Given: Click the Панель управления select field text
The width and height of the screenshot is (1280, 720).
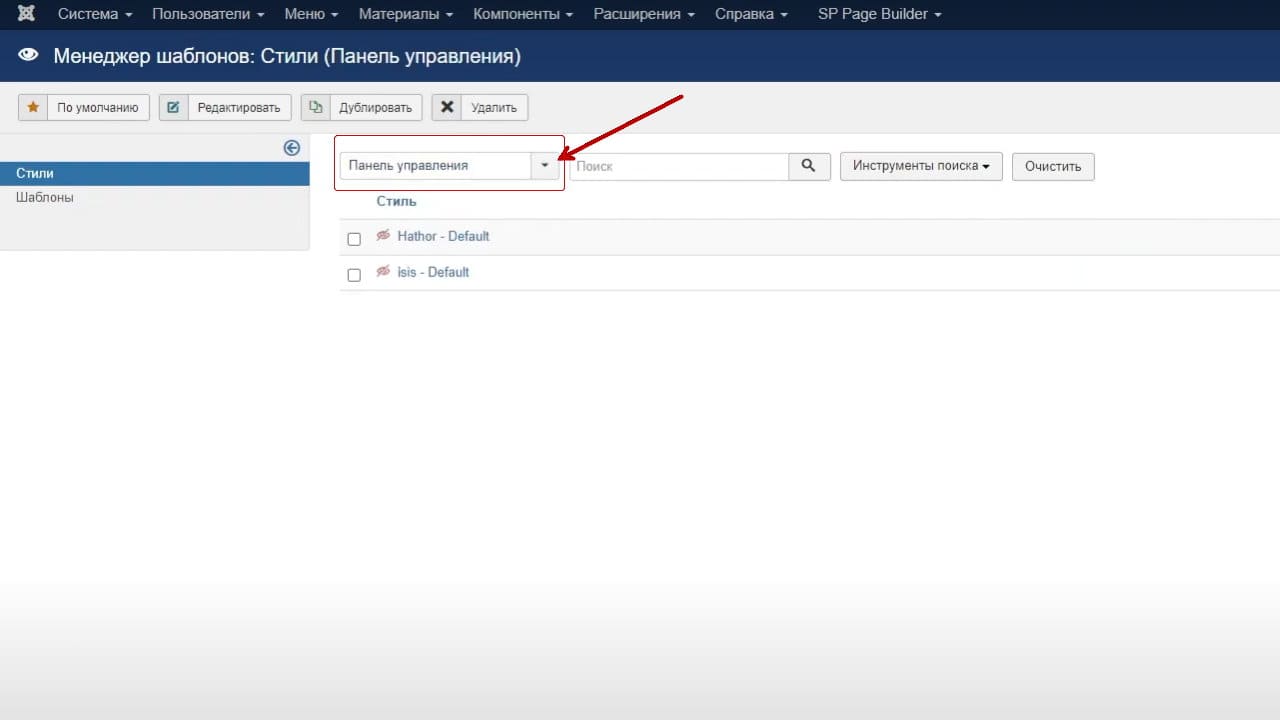Looking at the screenshot, I should [408, 166].
